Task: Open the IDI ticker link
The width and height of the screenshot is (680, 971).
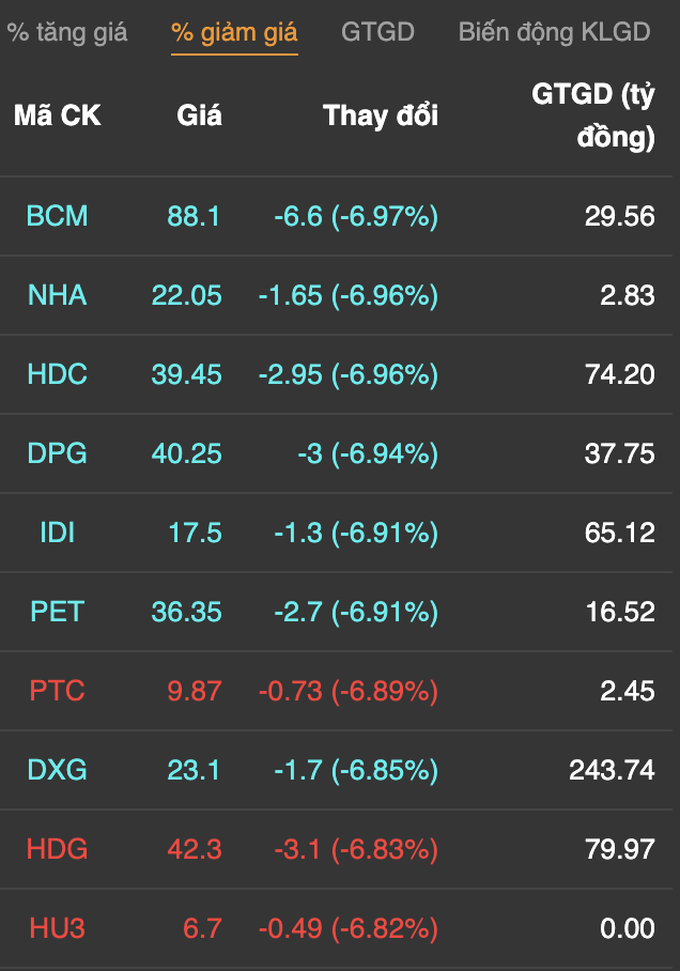Action: tap(57, 533)
